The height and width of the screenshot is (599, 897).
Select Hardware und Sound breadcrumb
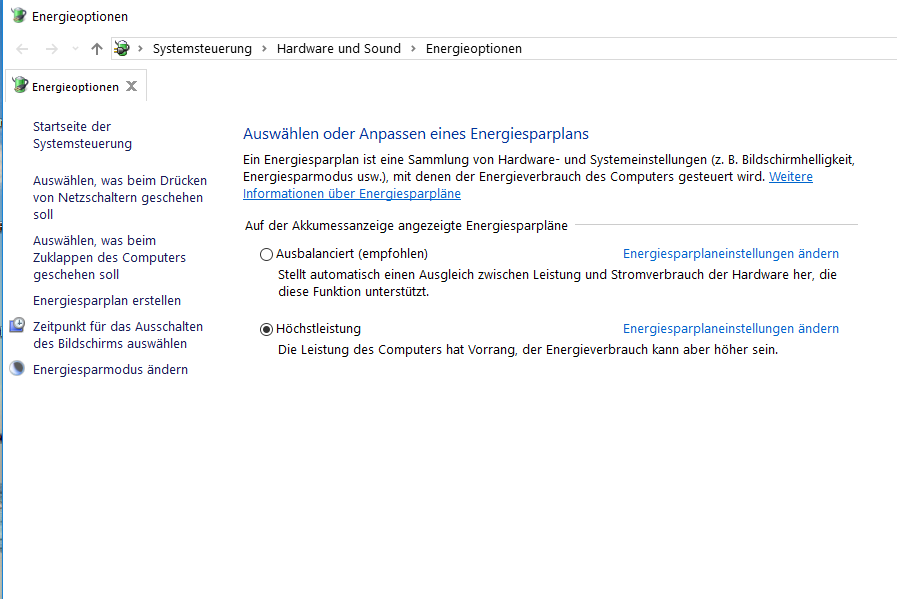[339, 49]
